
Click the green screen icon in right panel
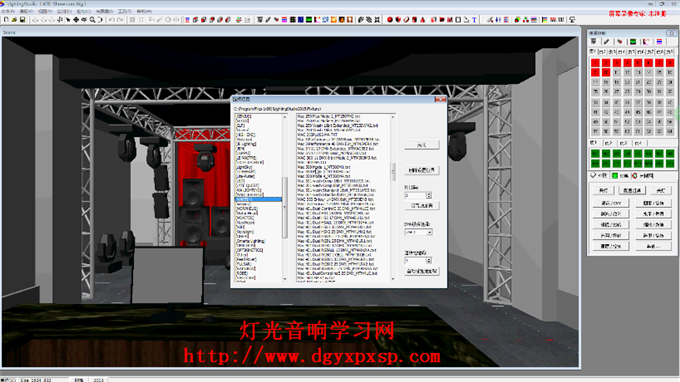pos(633,42)
